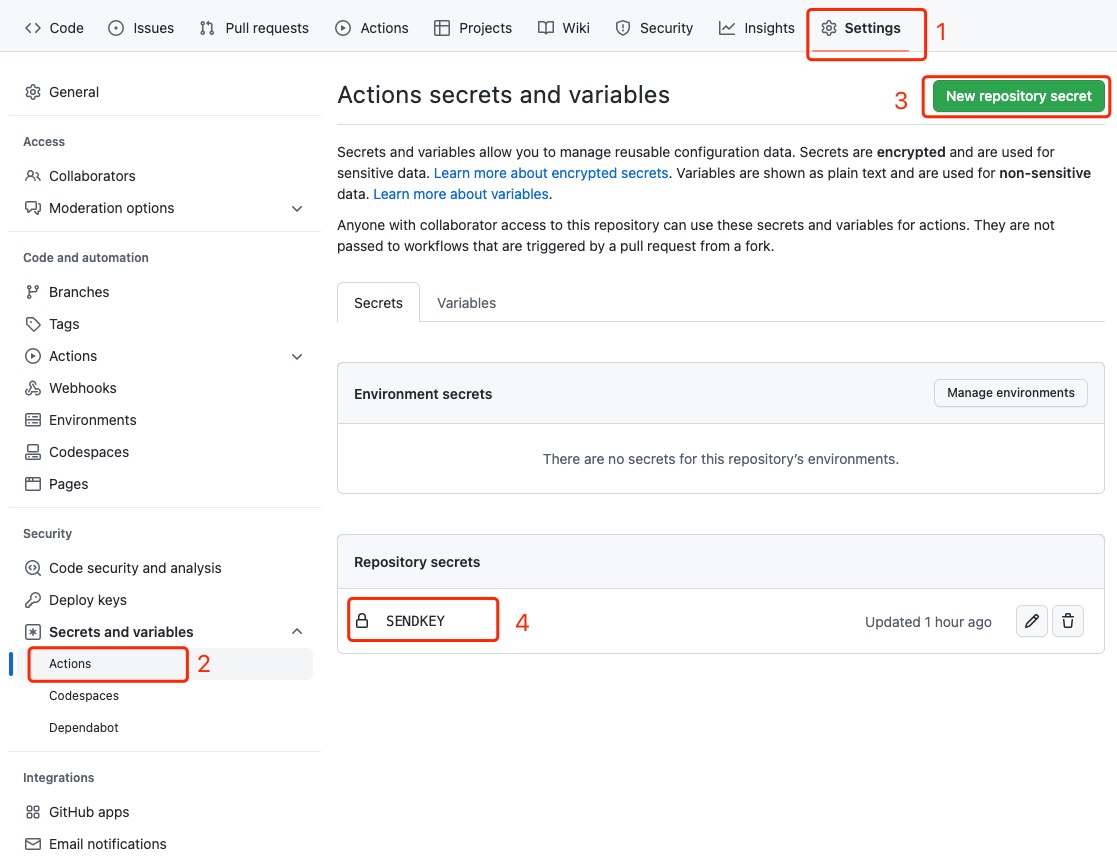Open Code security and analysis page
This screenshot has height=867, width=1117.
(x=134, y=568)
